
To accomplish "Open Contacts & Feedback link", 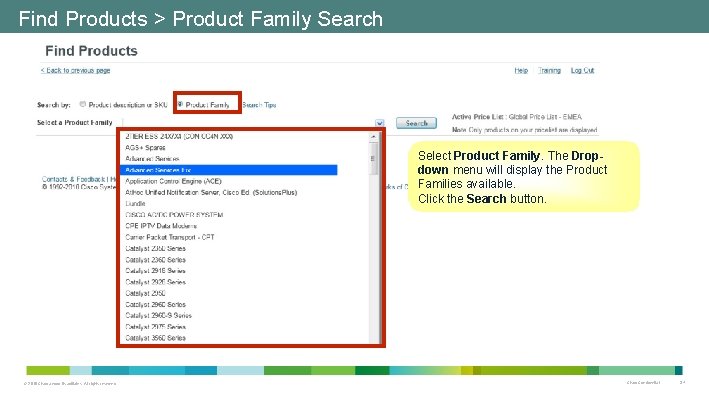I will pos(73,179).
